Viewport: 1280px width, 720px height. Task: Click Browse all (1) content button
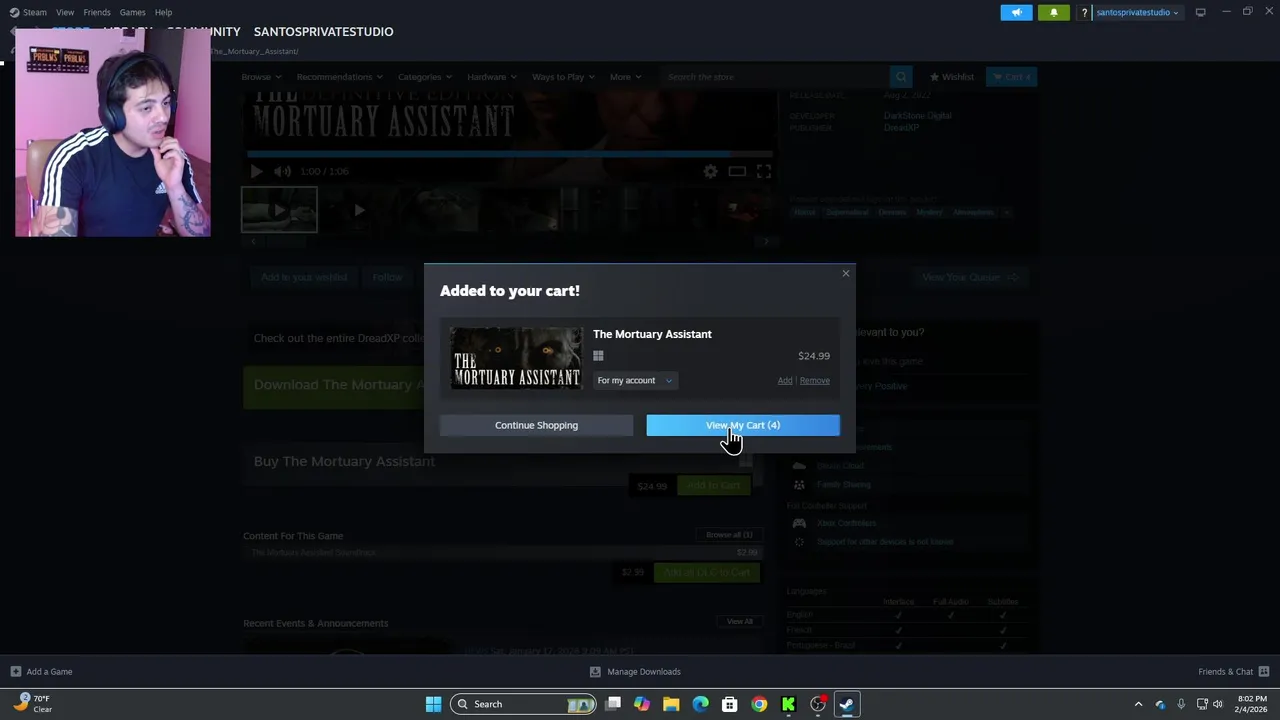[x=729, y=535]
